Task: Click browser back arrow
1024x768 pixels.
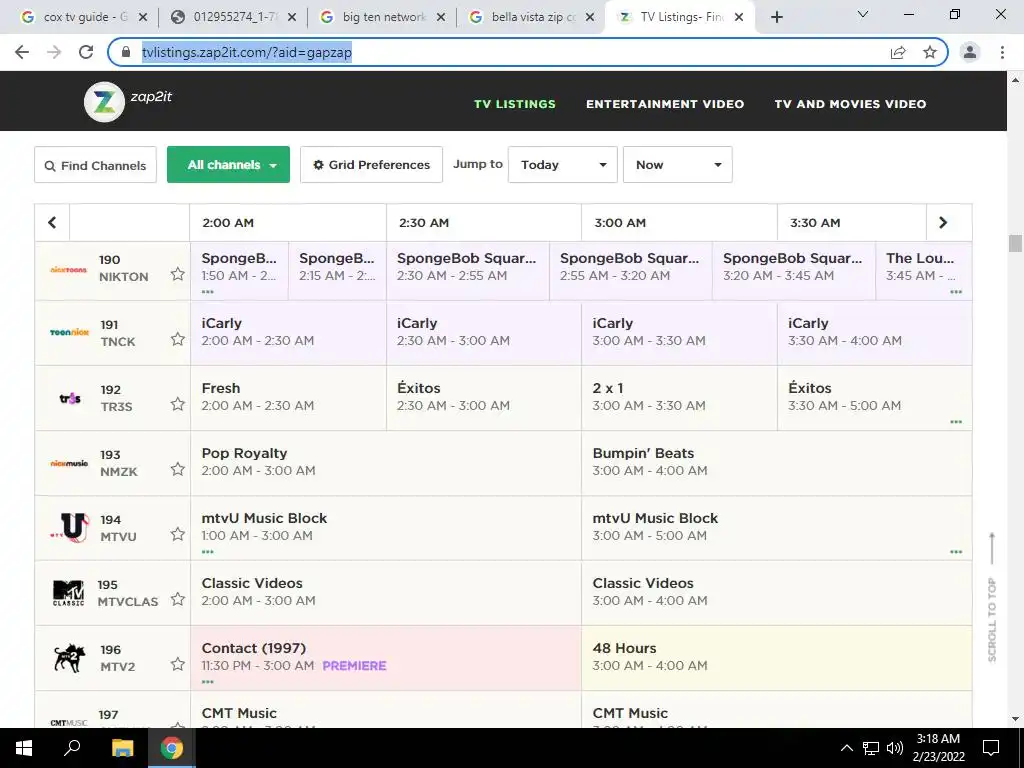Action: (x=22, y=52)
